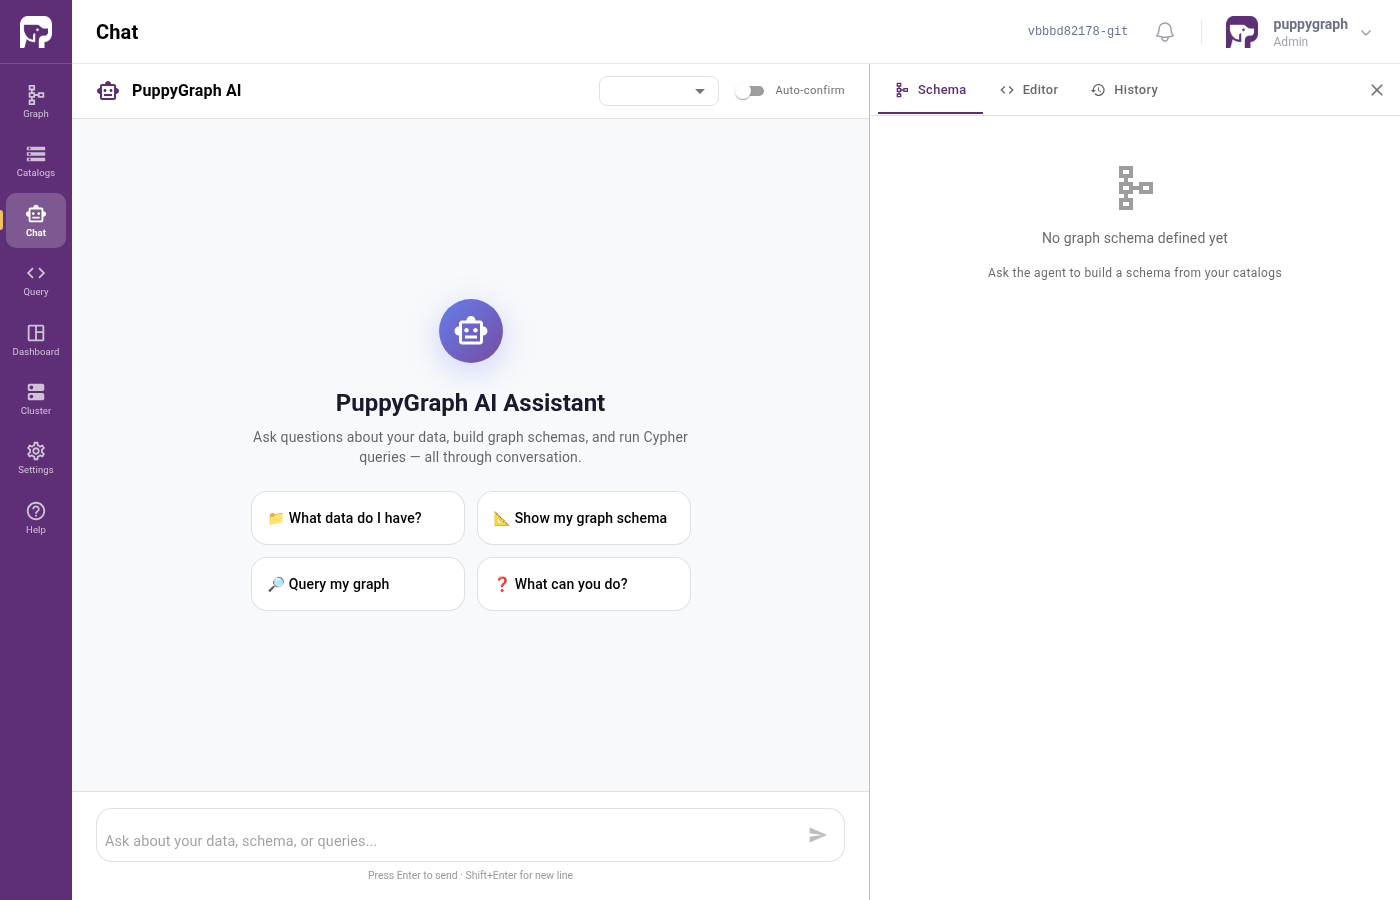Click 'Query my graph' suggestion

[358, 584]
